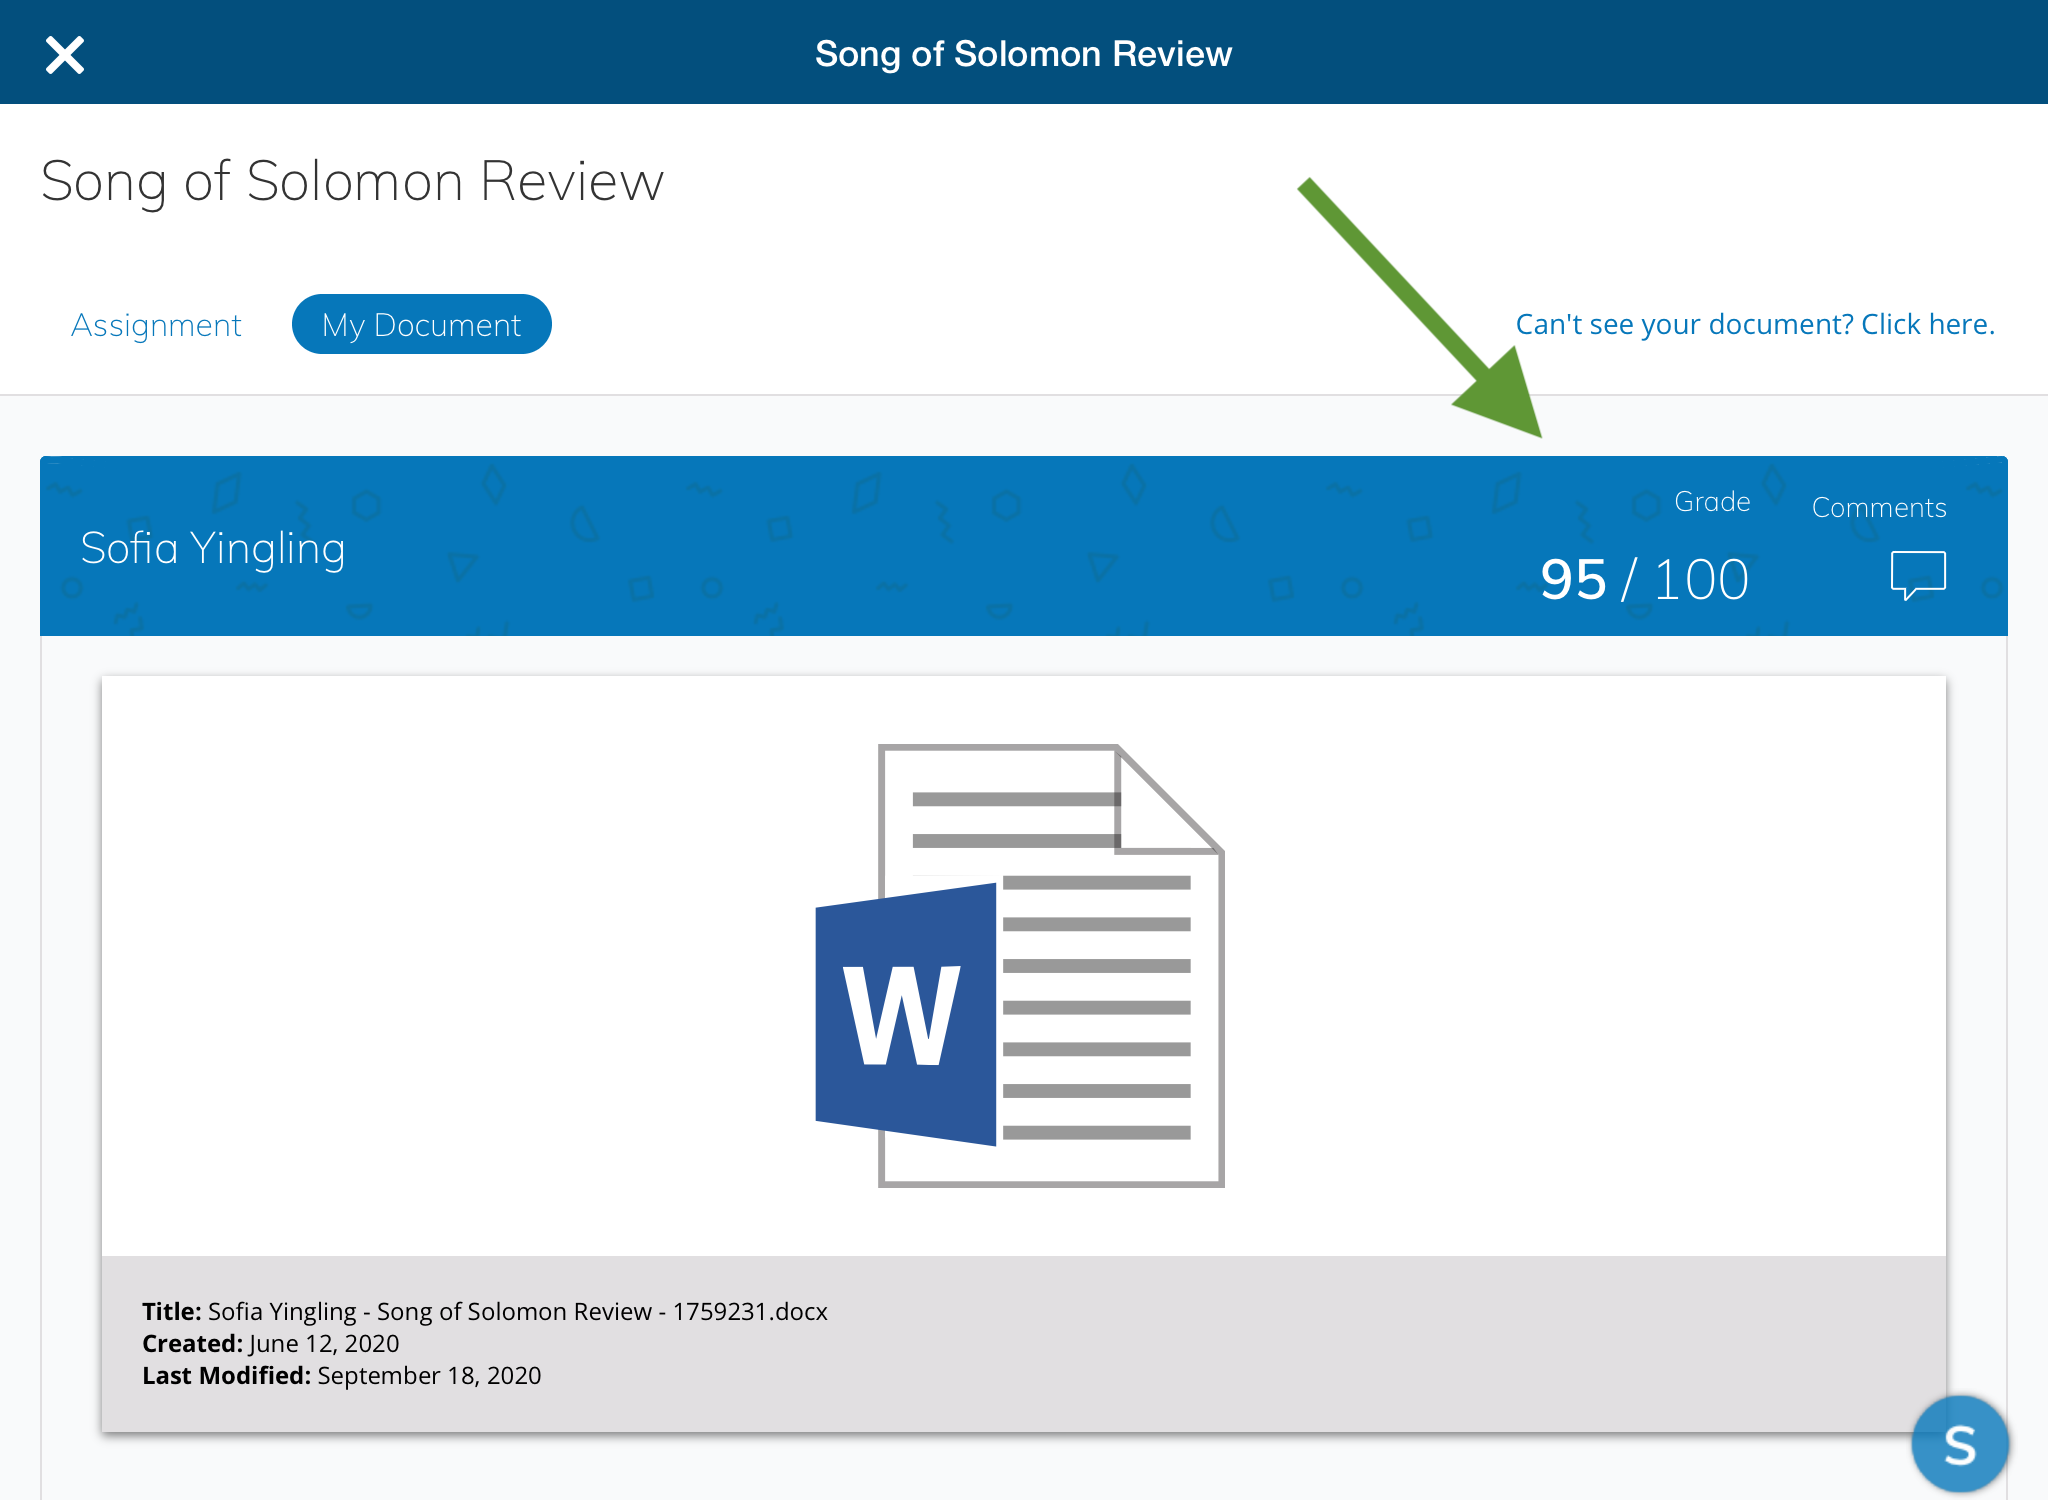Click the Created June 12, 2020 line
The width and height of the screenshot is (2048, 1500).
271,1343
